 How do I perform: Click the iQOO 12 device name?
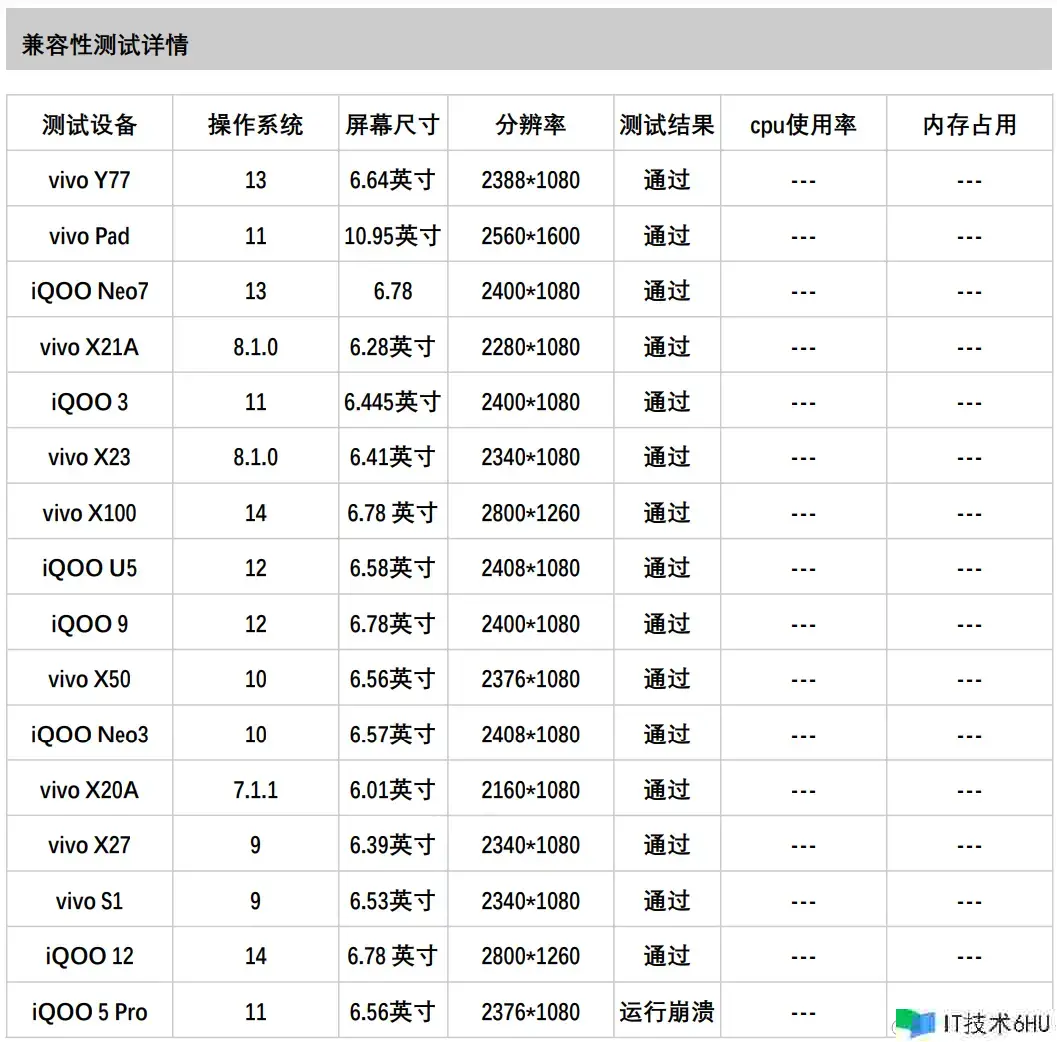click(x=89, y=957)
